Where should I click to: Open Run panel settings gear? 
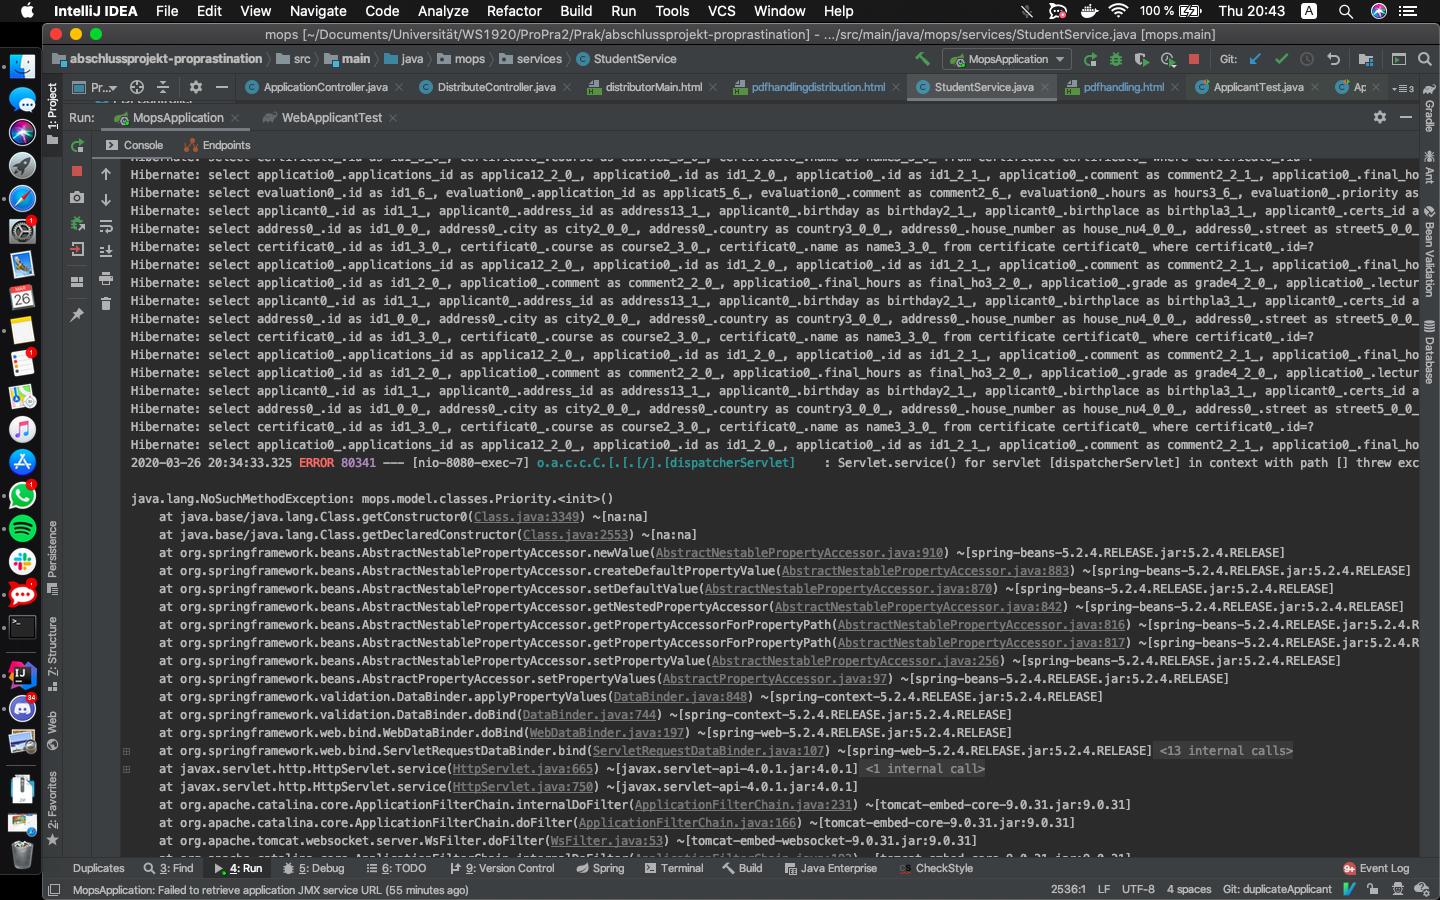1380,117
